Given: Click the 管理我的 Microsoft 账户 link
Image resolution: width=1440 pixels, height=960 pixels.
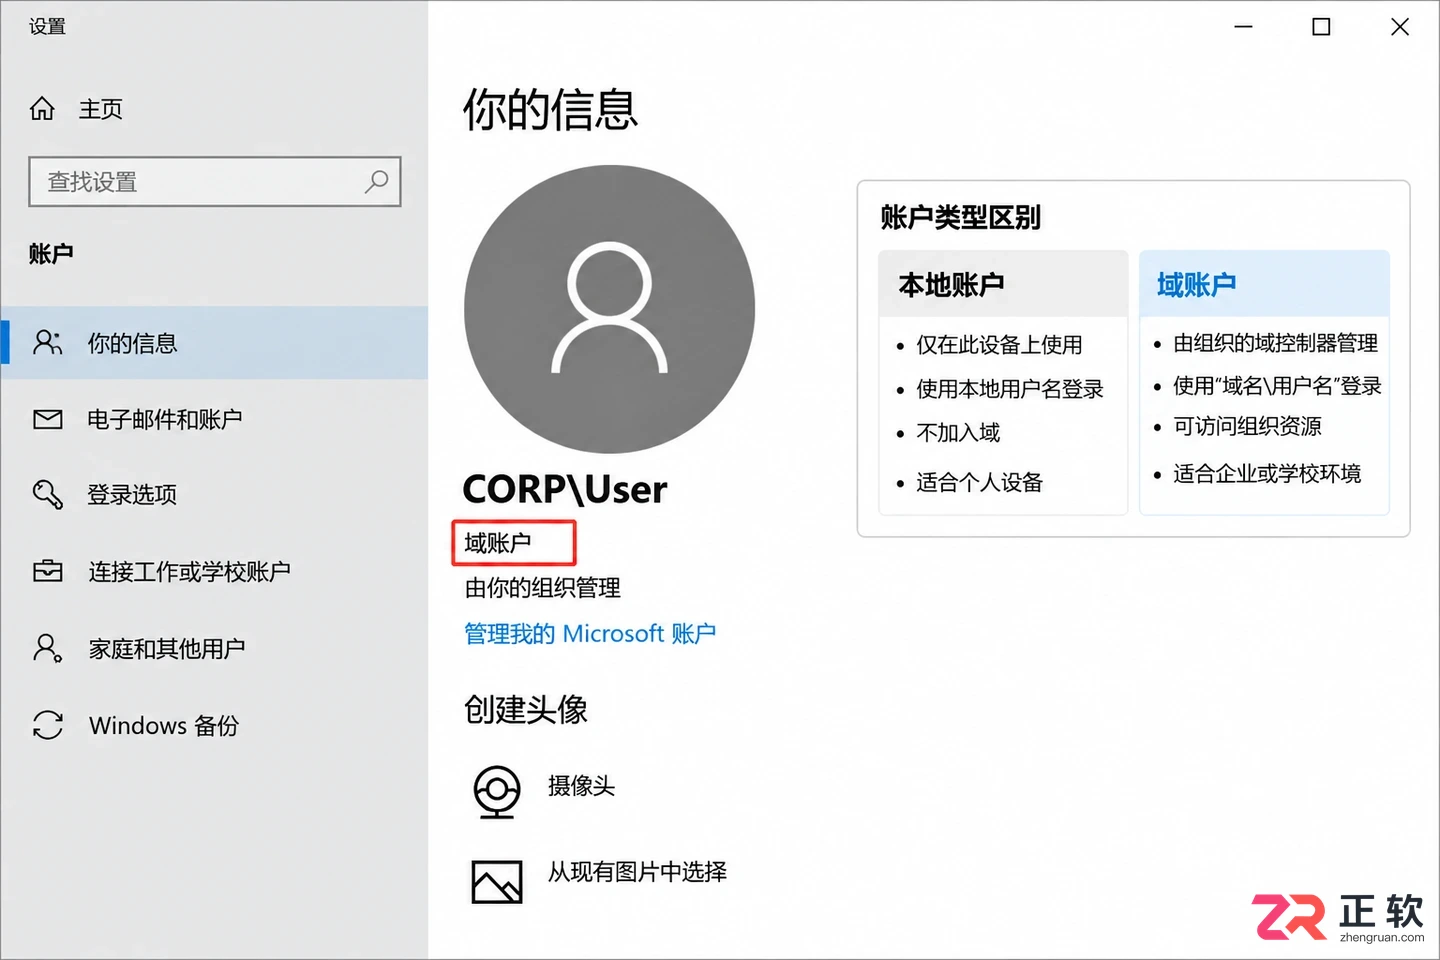Looking at the screenshot, I should coord(590,634).
